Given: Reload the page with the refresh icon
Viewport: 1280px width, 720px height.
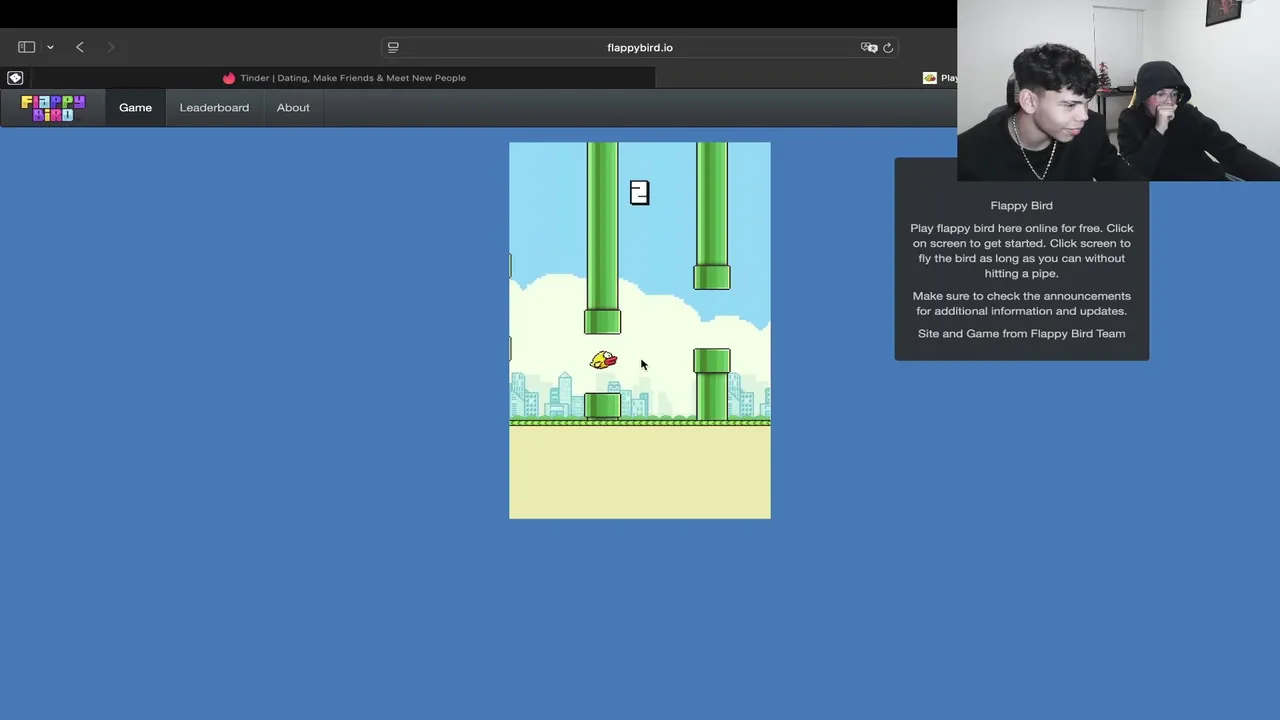Looking at the screenshot, I should (x=888, y=47).
